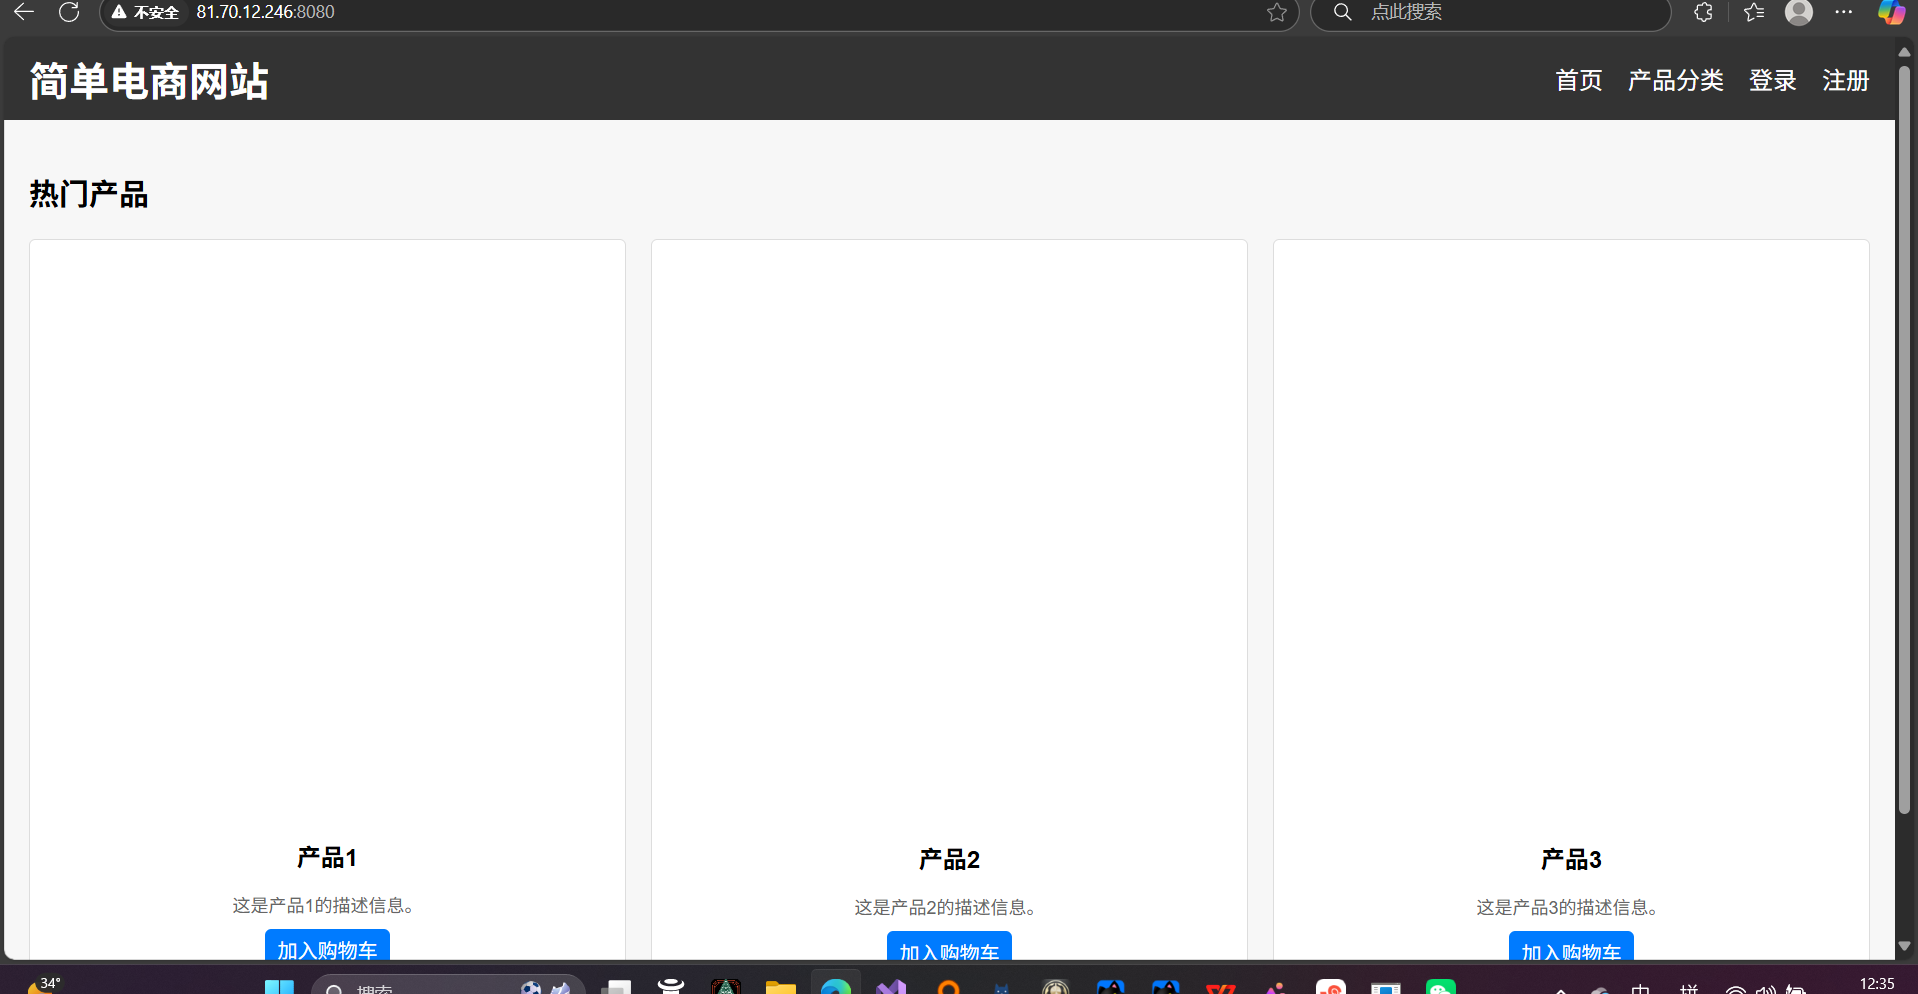Open the Task View taskbar icon
The width and height of the screenshot is (1918, 994).
[x=616, y=986]
